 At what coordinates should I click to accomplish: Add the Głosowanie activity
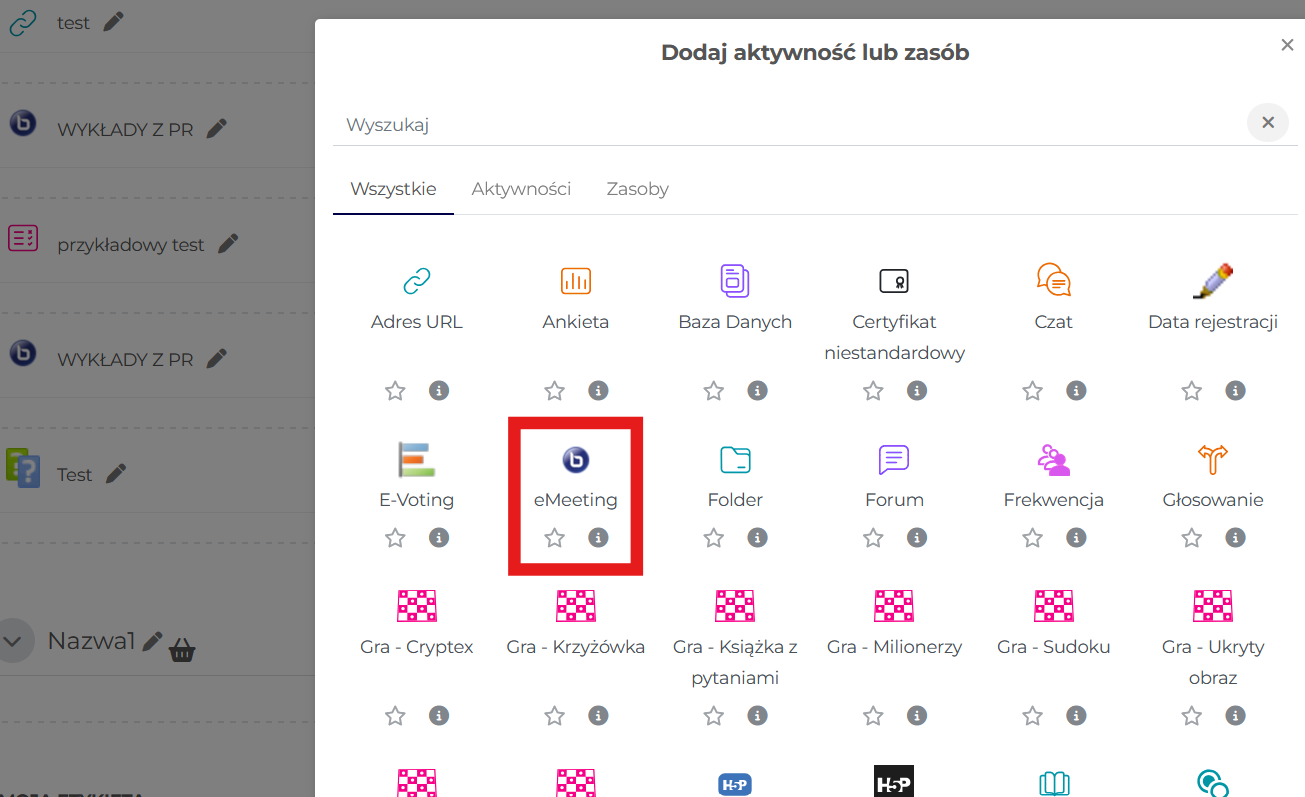click(1212, 460)
